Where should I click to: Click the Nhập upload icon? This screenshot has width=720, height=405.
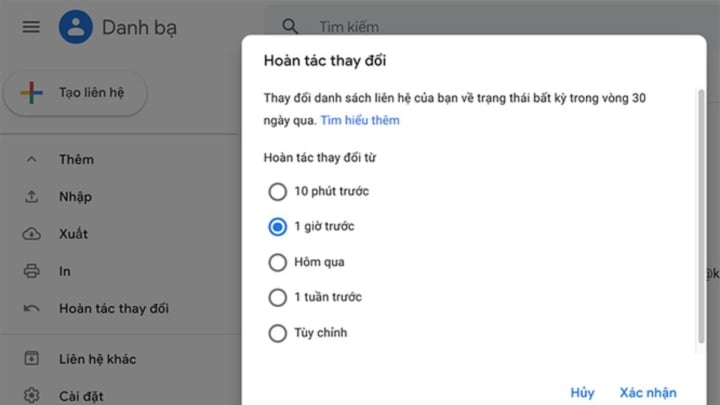pos(31,197)
